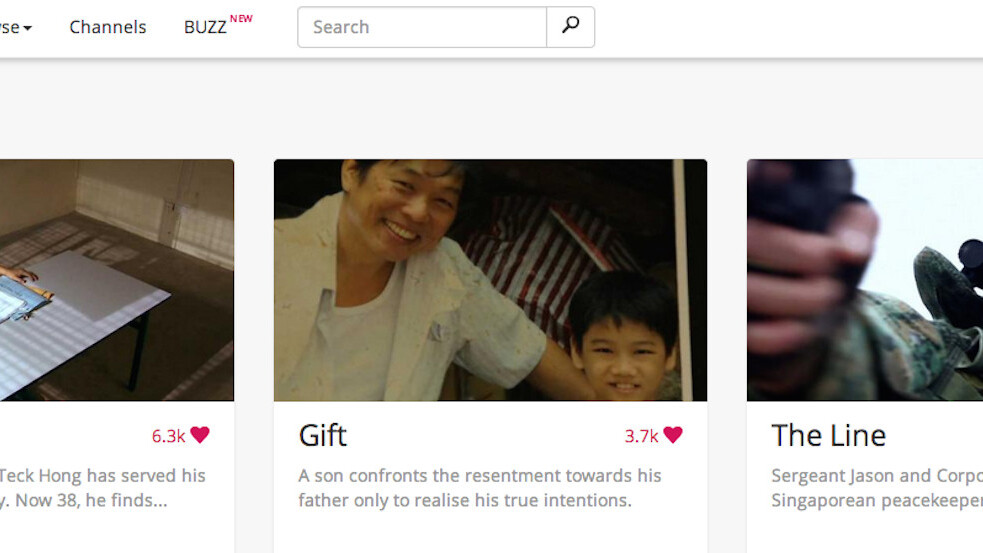983x553 pixels.
Task: Open the thumbnail showing a table
Action: coord(117,280)
